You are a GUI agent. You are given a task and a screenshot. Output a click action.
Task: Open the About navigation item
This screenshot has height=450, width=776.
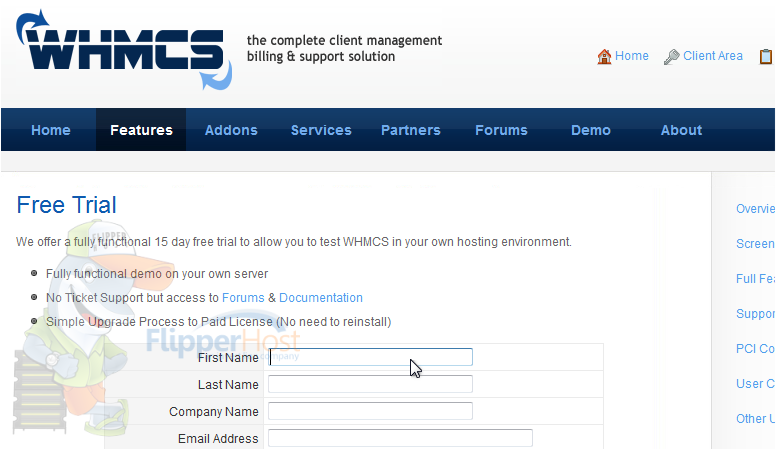(681, 130)
